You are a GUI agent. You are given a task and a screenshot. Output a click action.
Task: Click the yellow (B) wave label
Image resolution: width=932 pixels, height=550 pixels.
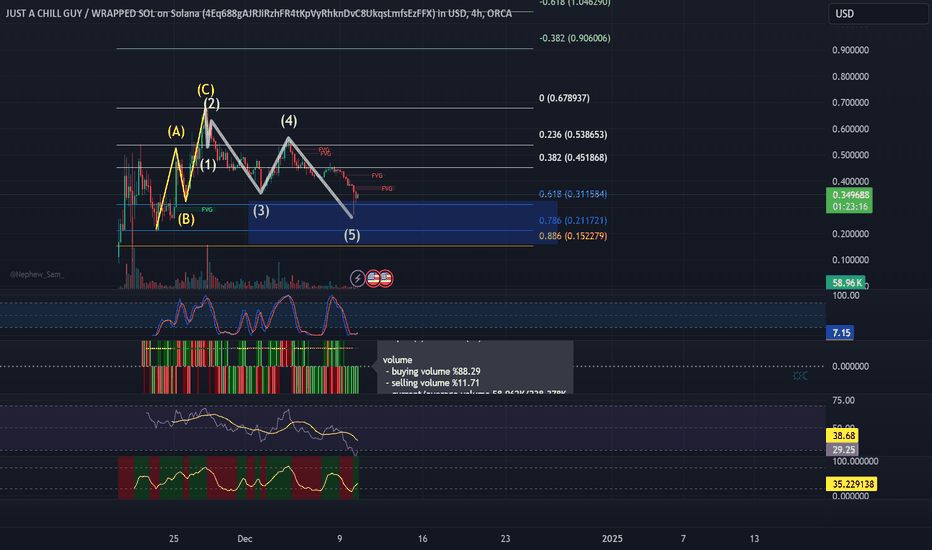pos(186,219)
